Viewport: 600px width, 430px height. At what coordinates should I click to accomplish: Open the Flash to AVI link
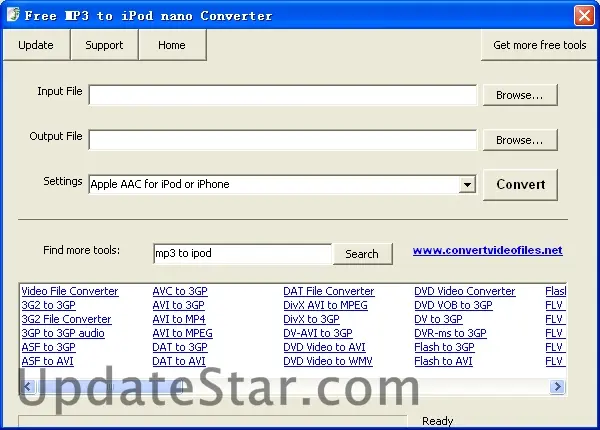443,361
